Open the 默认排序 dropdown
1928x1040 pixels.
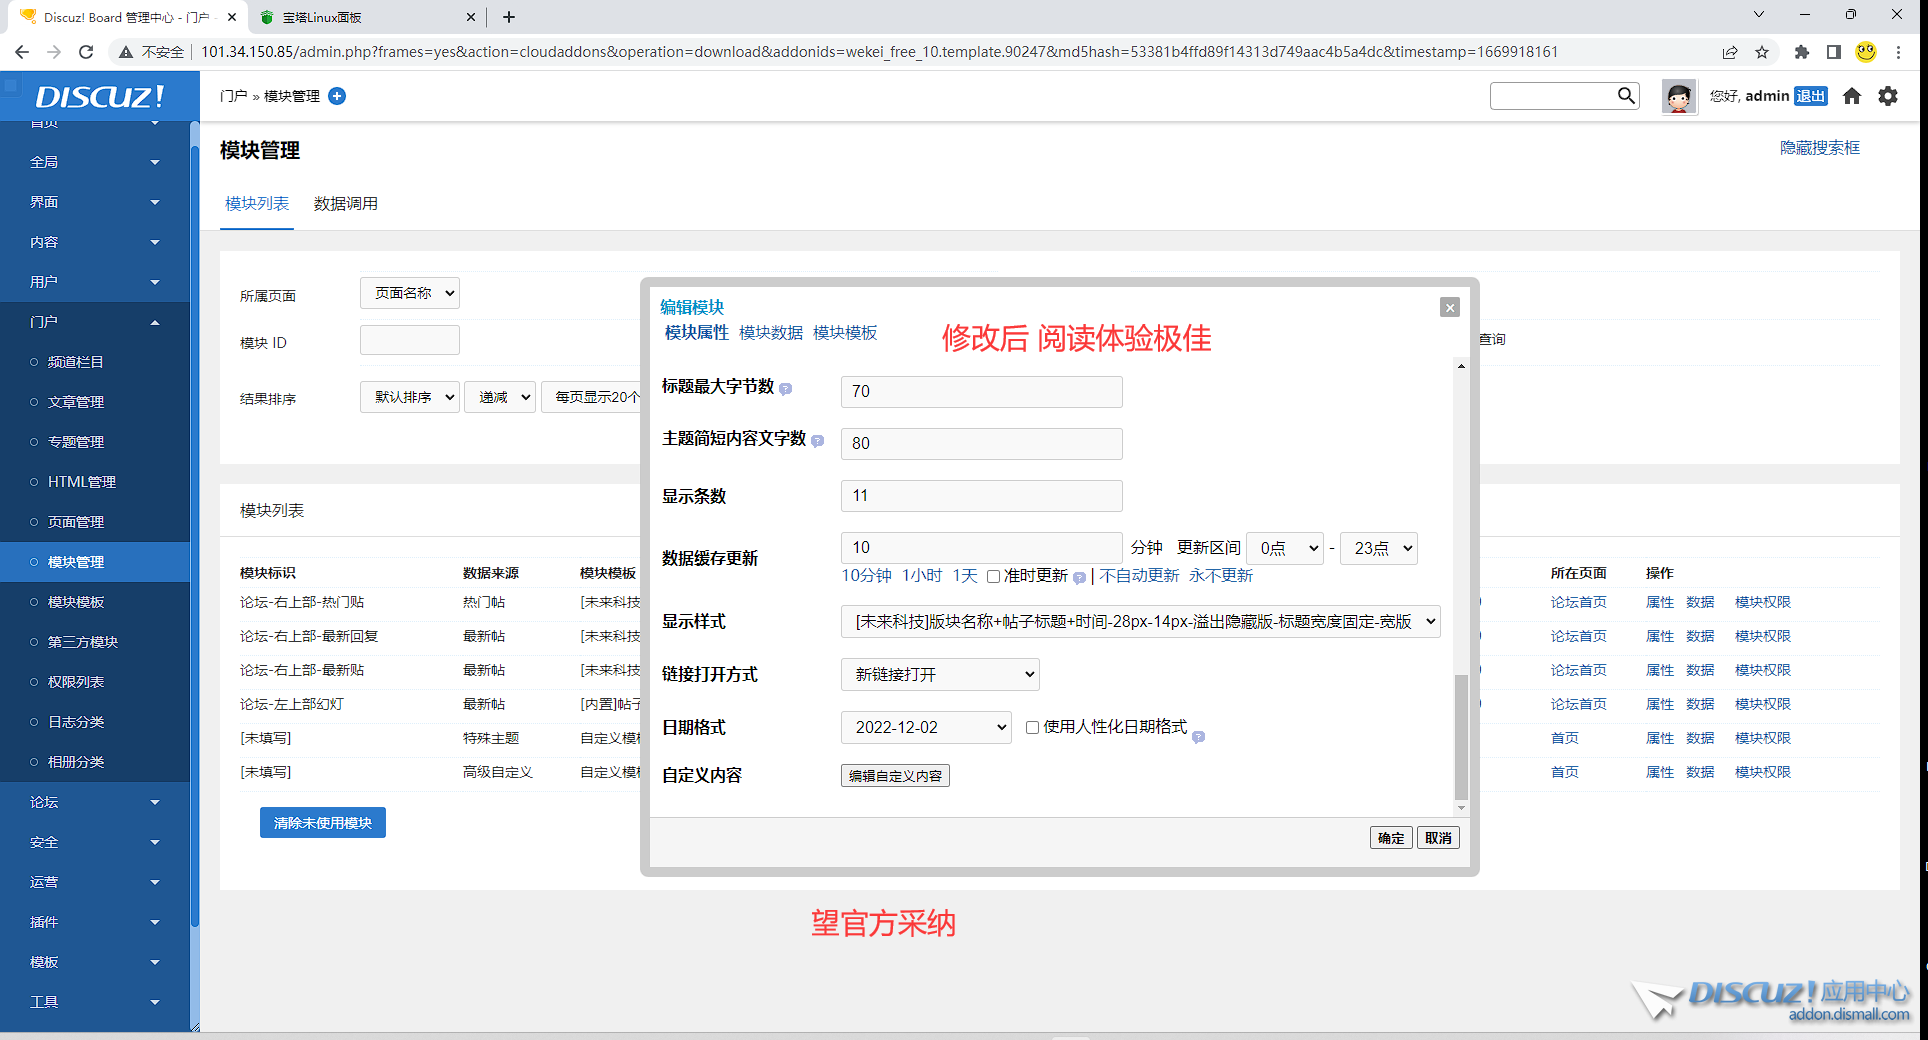tap(410, 397)
